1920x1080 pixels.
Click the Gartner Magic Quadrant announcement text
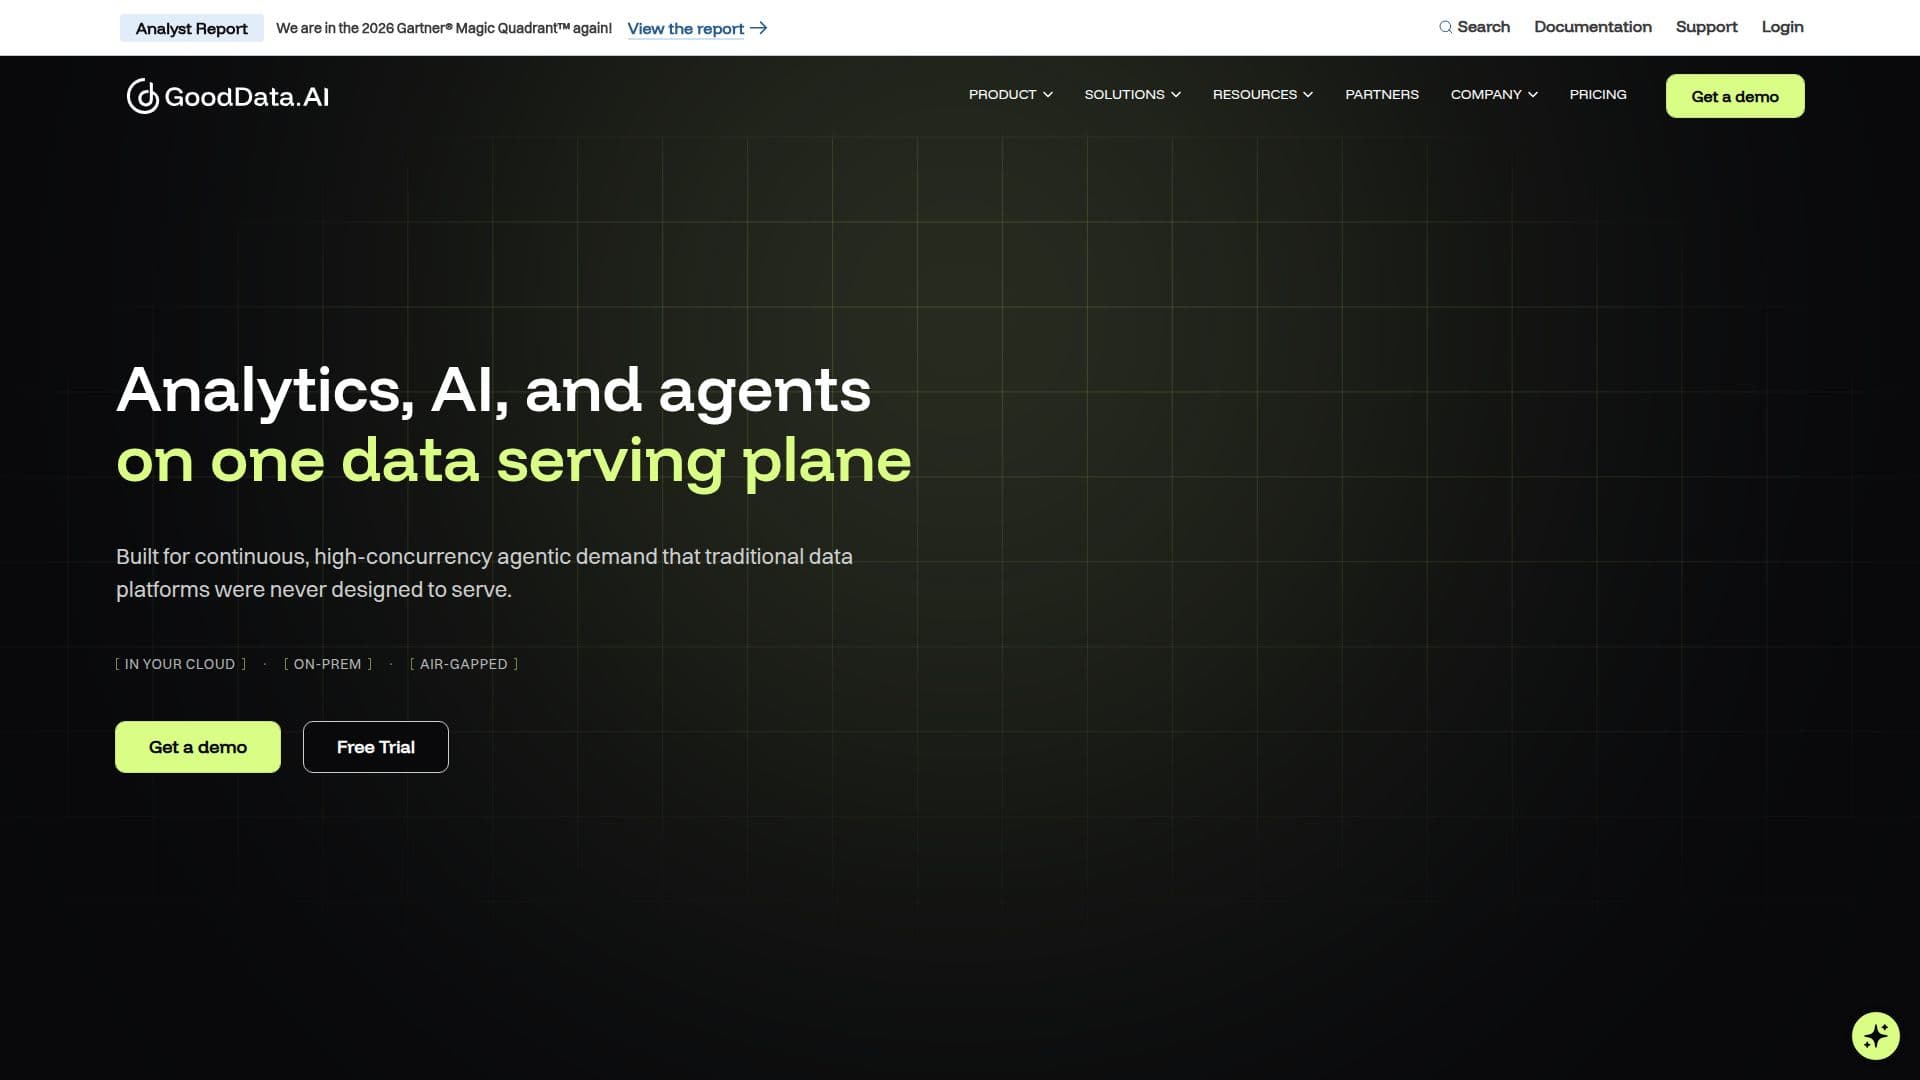pos(444,28)
